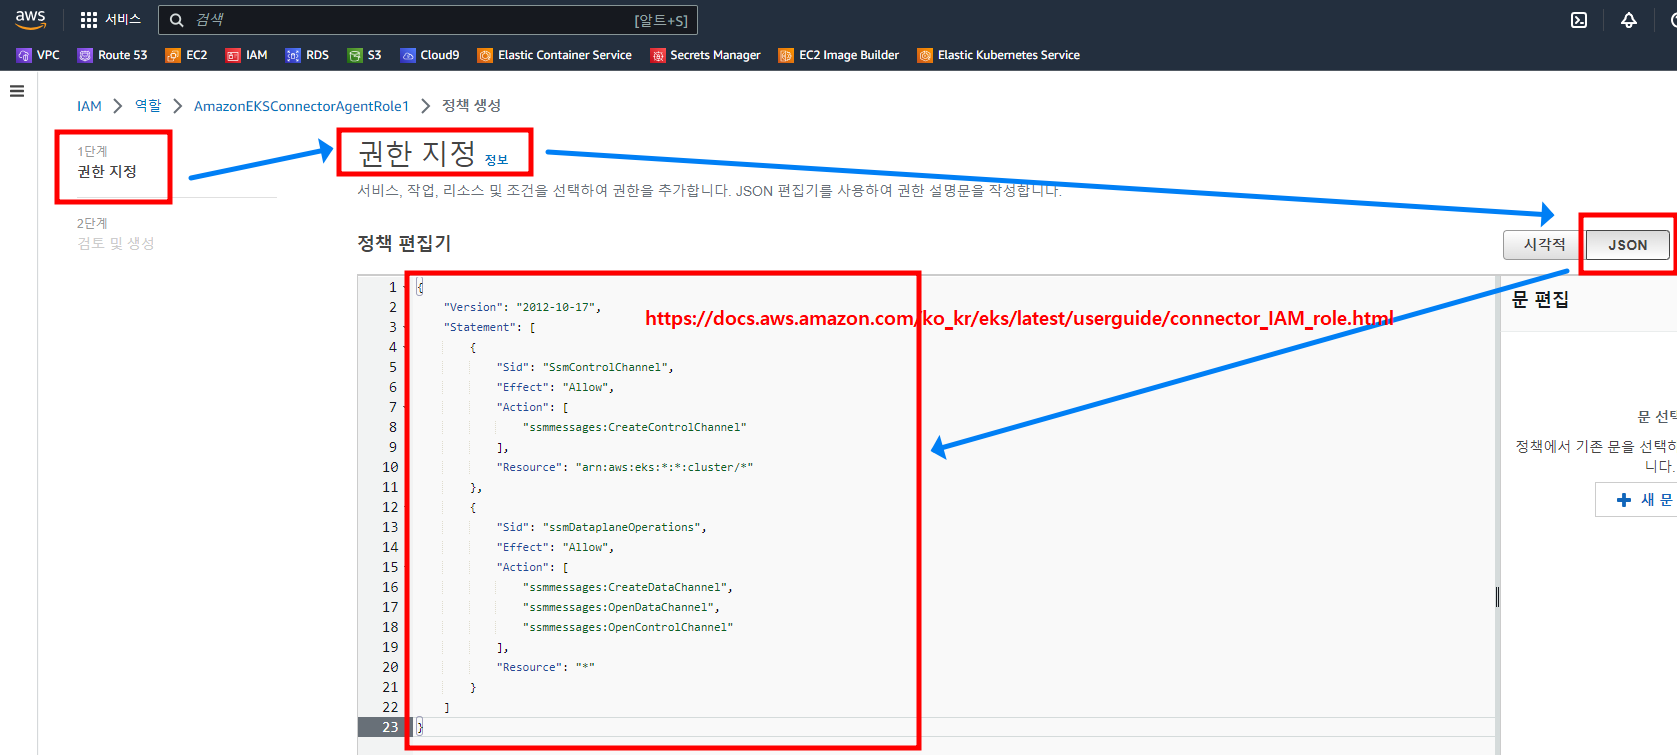Viewport: 1677px width, 755px height.
Task: Select 2단계 검토 및 생성 step
Action: point(116,234)
